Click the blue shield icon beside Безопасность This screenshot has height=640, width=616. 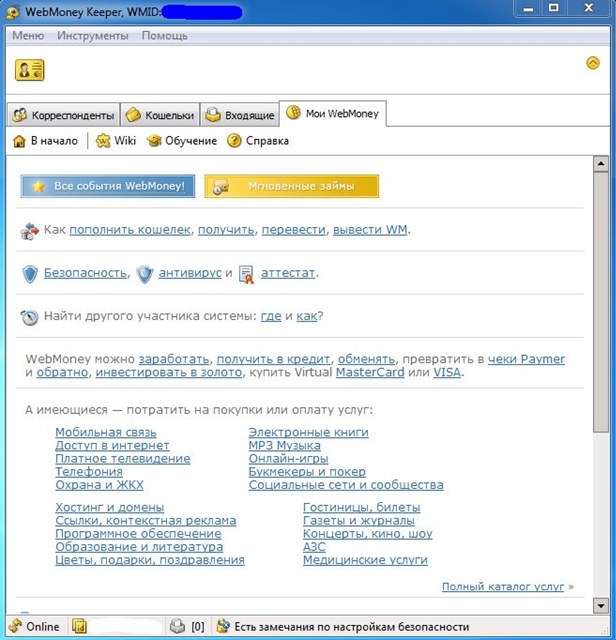30,274
